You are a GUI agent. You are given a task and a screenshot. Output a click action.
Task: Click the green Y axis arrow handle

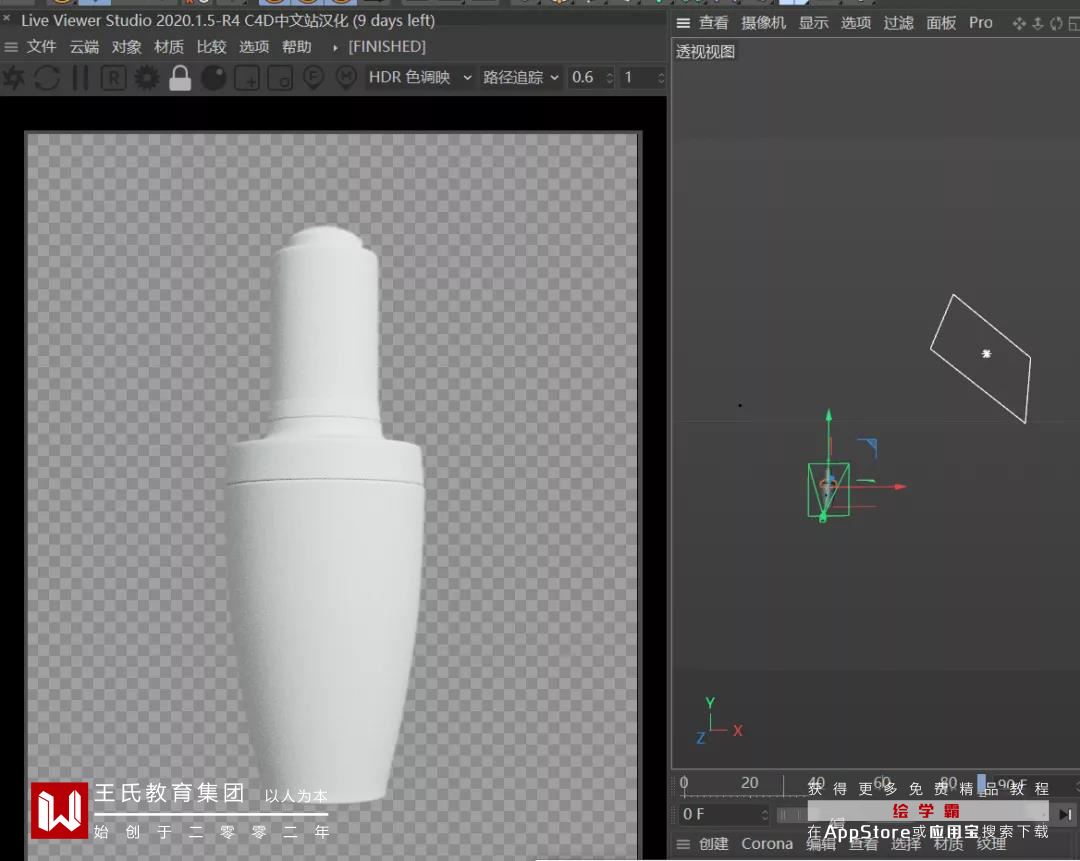829,415
